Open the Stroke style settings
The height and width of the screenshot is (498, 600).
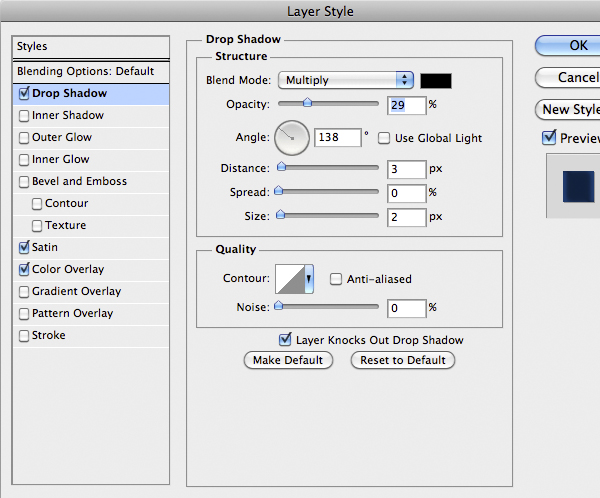point(48,336)
